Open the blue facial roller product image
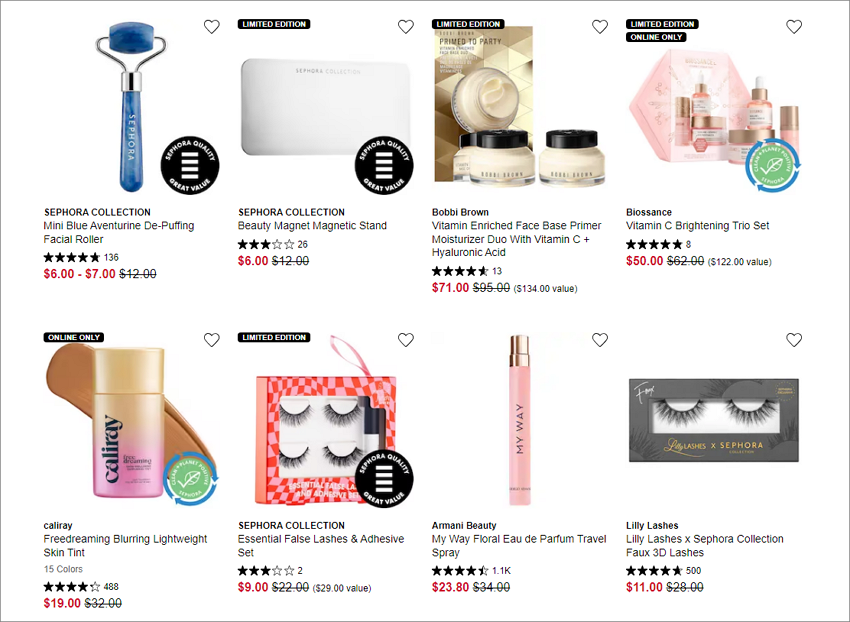 (x=131, y=107)
